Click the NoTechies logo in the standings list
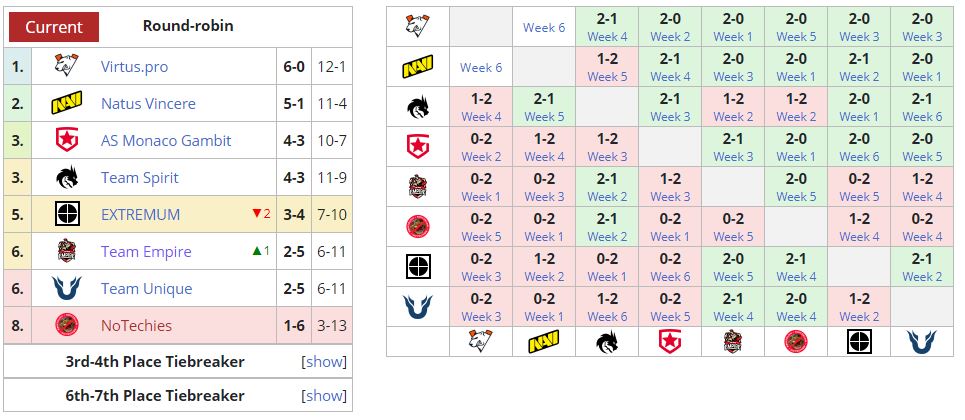Screen dimensions: 965x420 tap(66, 326)
